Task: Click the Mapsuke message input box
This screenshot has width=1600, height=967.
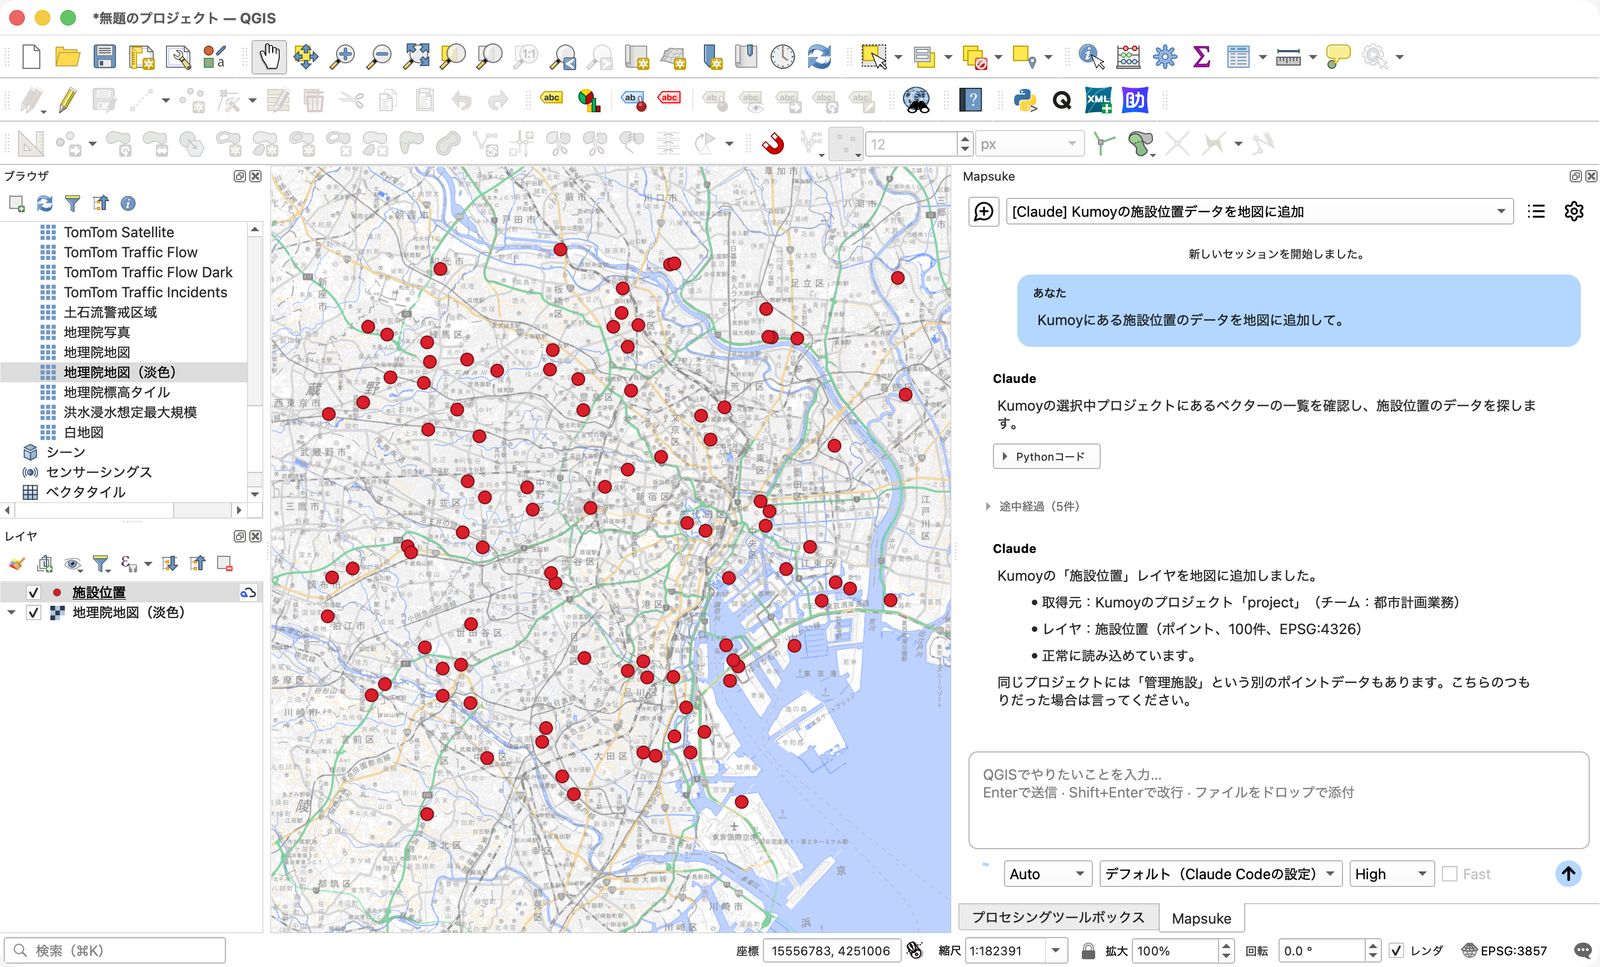Action: [1278, 800]
